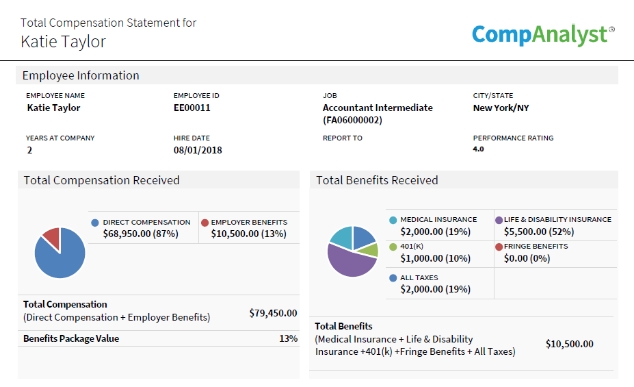Screen dimensions: 634x387
Task: Click the benefits breakdown pie chart
Action: click(x=353, y=252)
